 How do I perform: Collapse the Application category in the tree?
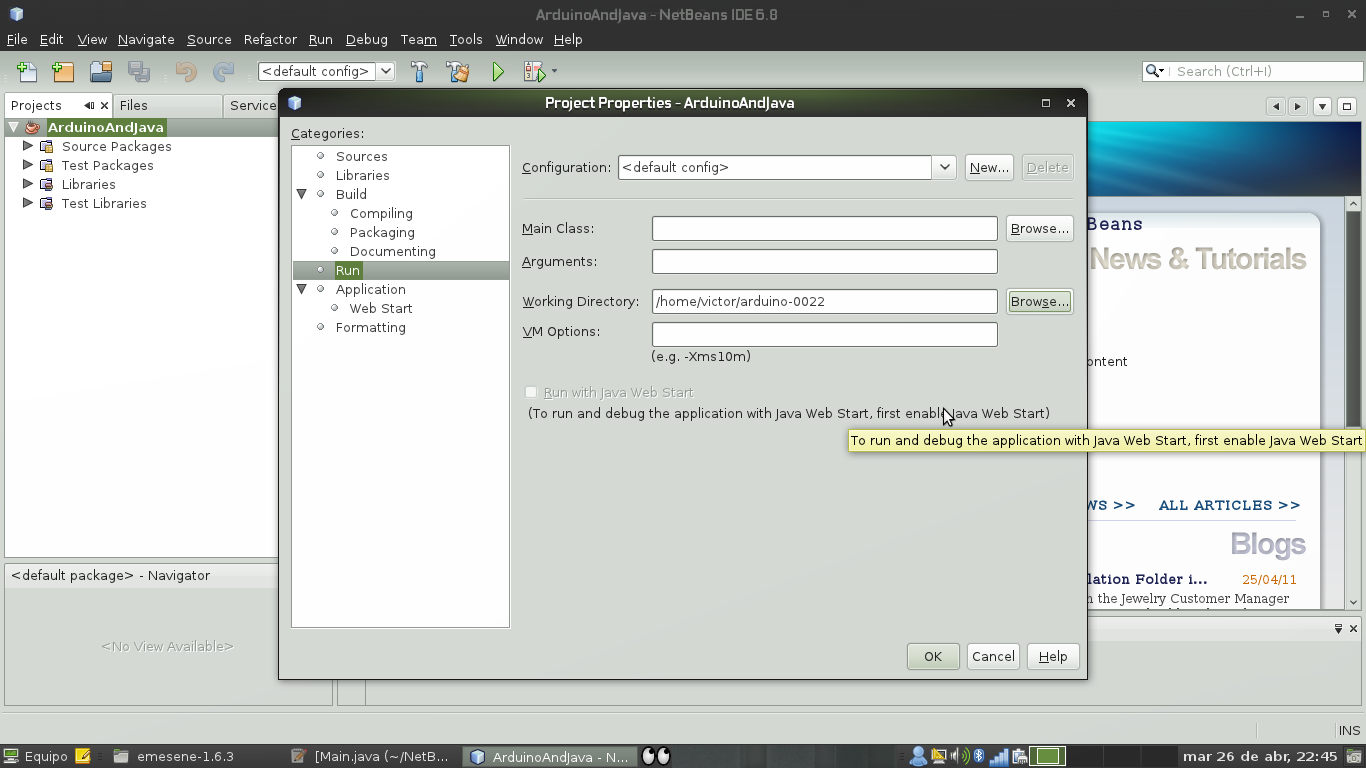[x=302, y=289]
